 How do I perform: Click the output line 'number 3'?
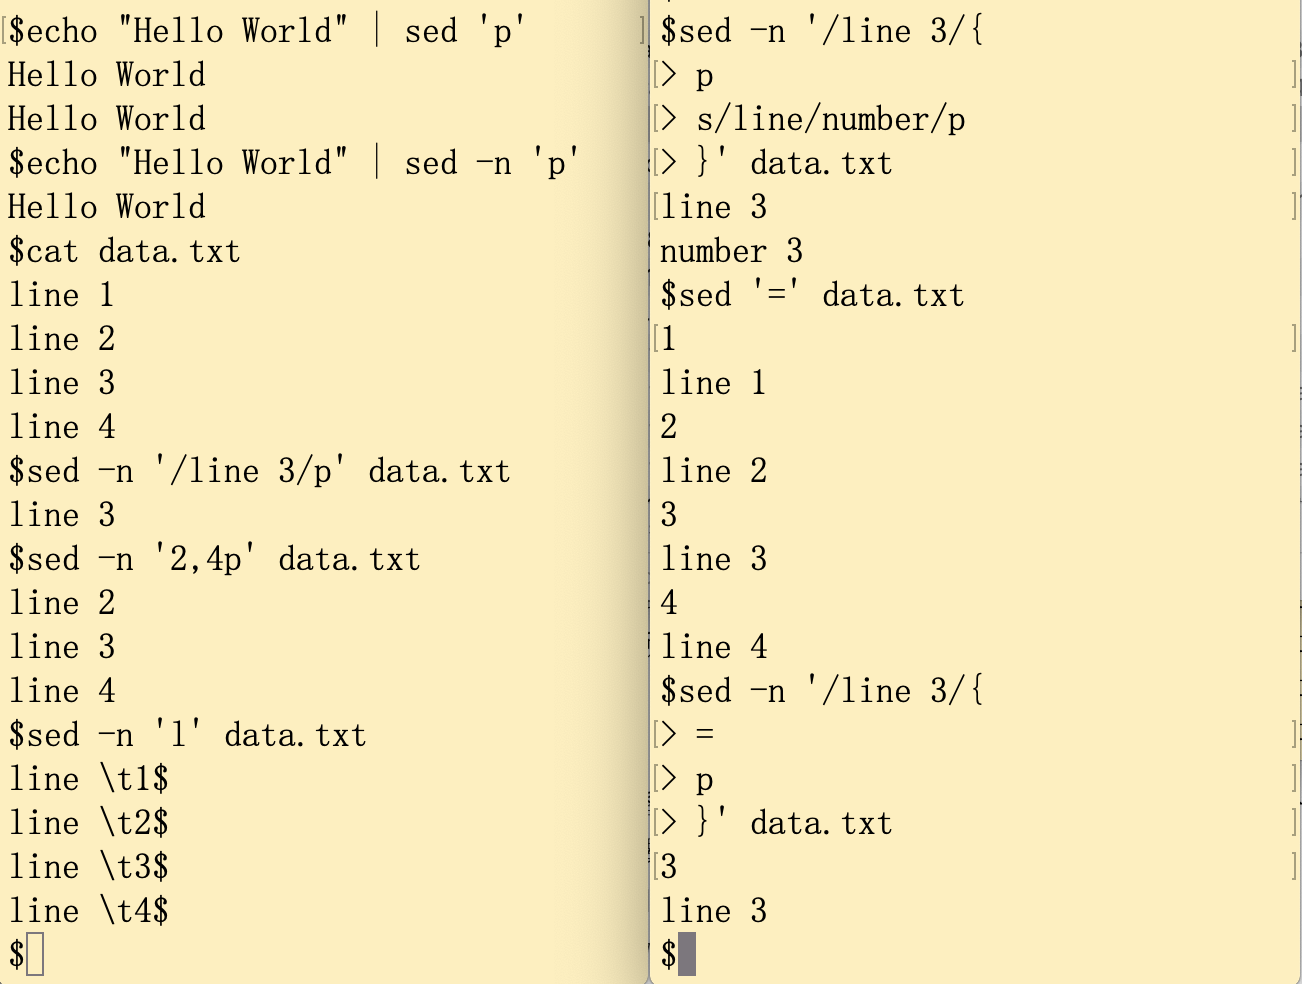(731, 251)
